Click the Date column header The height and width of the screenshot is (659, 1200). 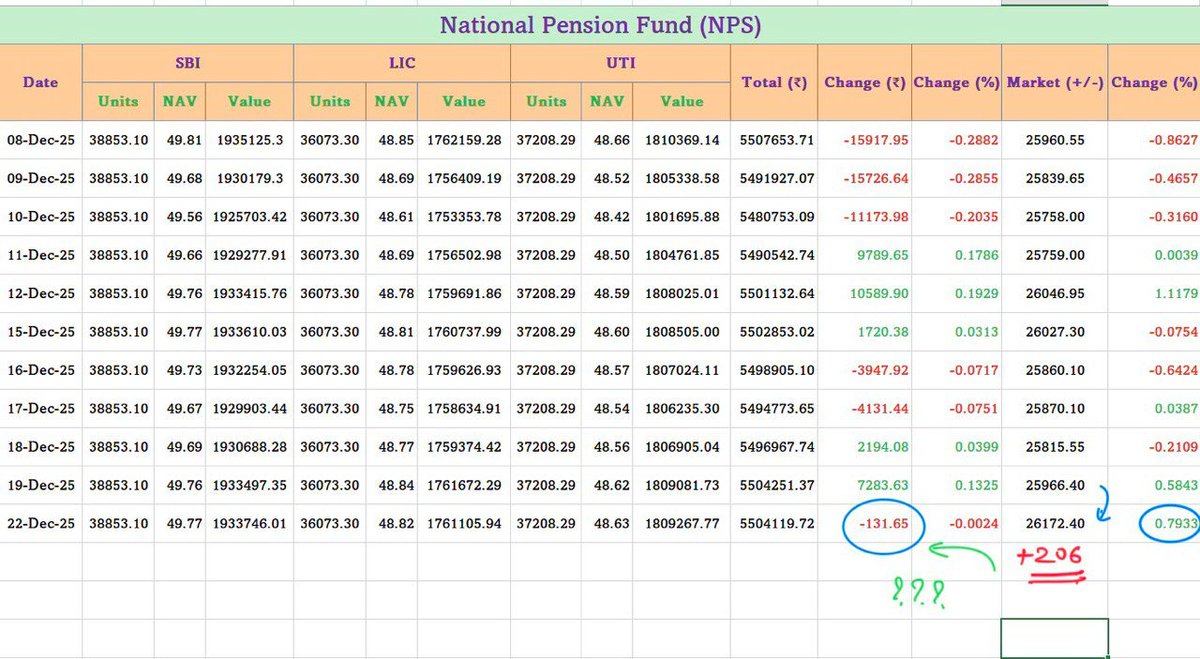(x=40, y=82)
